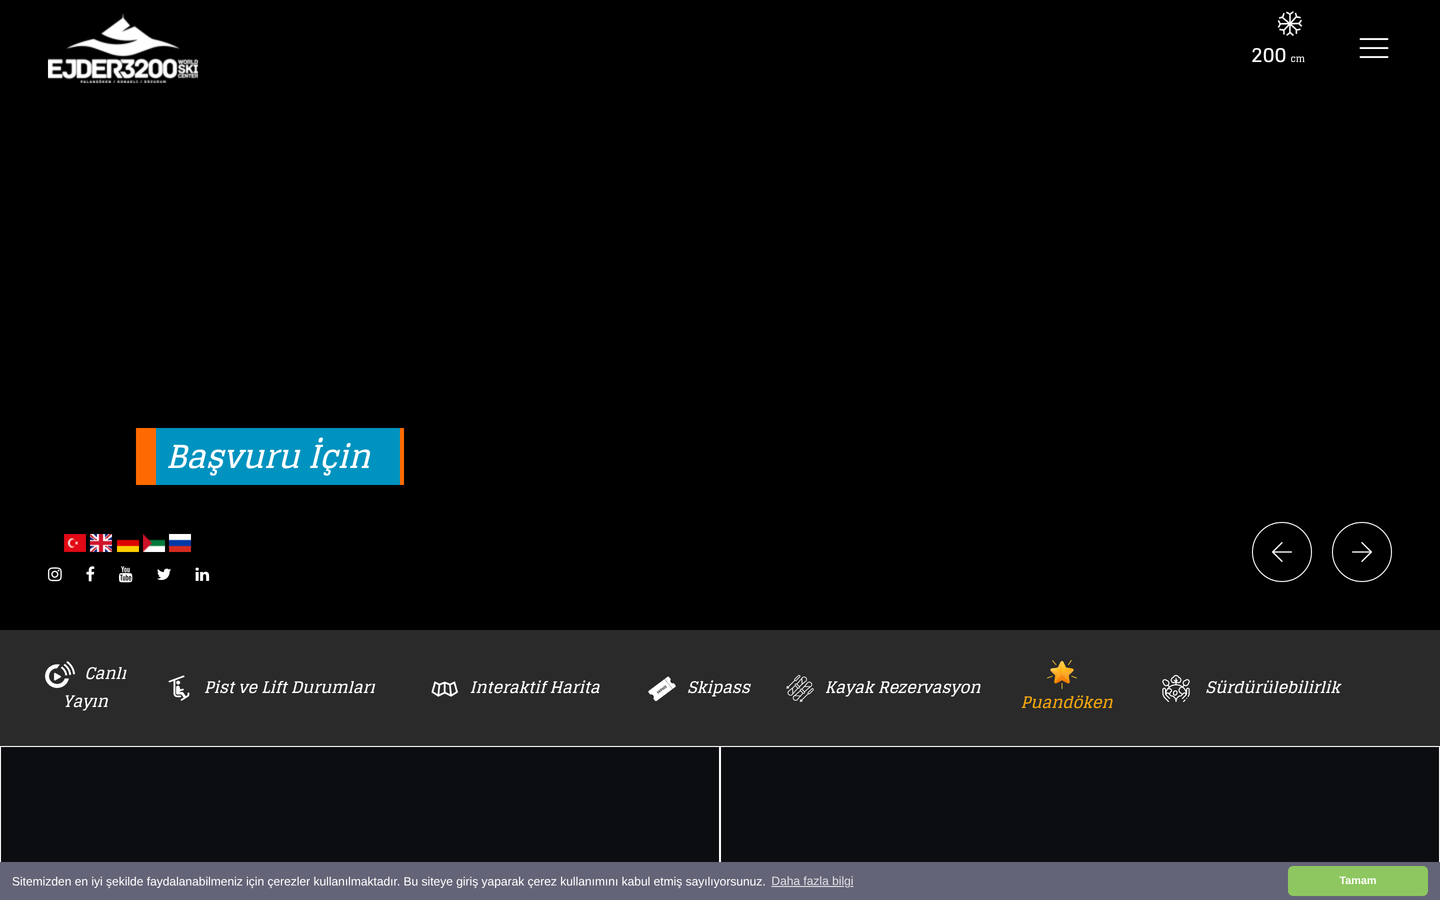Switch language to Russian flag

pyautogui.click(x=180, y=543)
